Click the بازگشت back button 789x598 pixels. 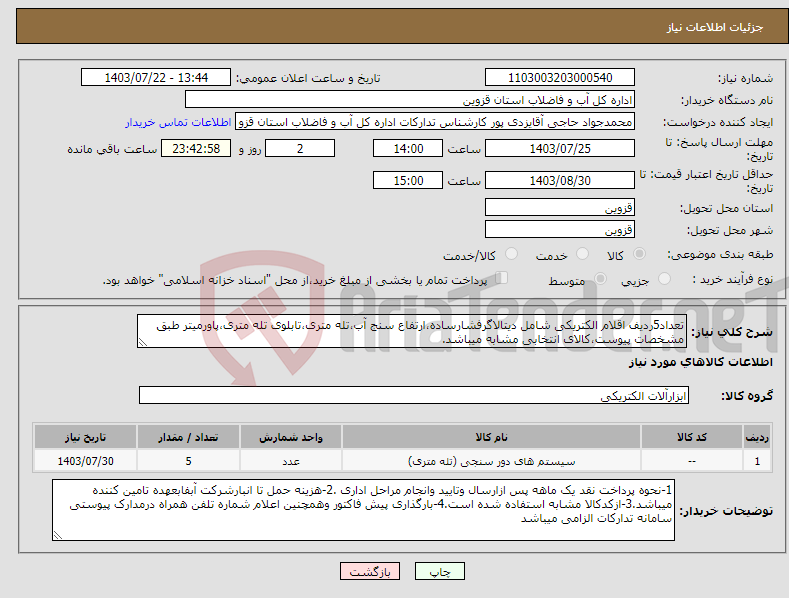[370, 571]
